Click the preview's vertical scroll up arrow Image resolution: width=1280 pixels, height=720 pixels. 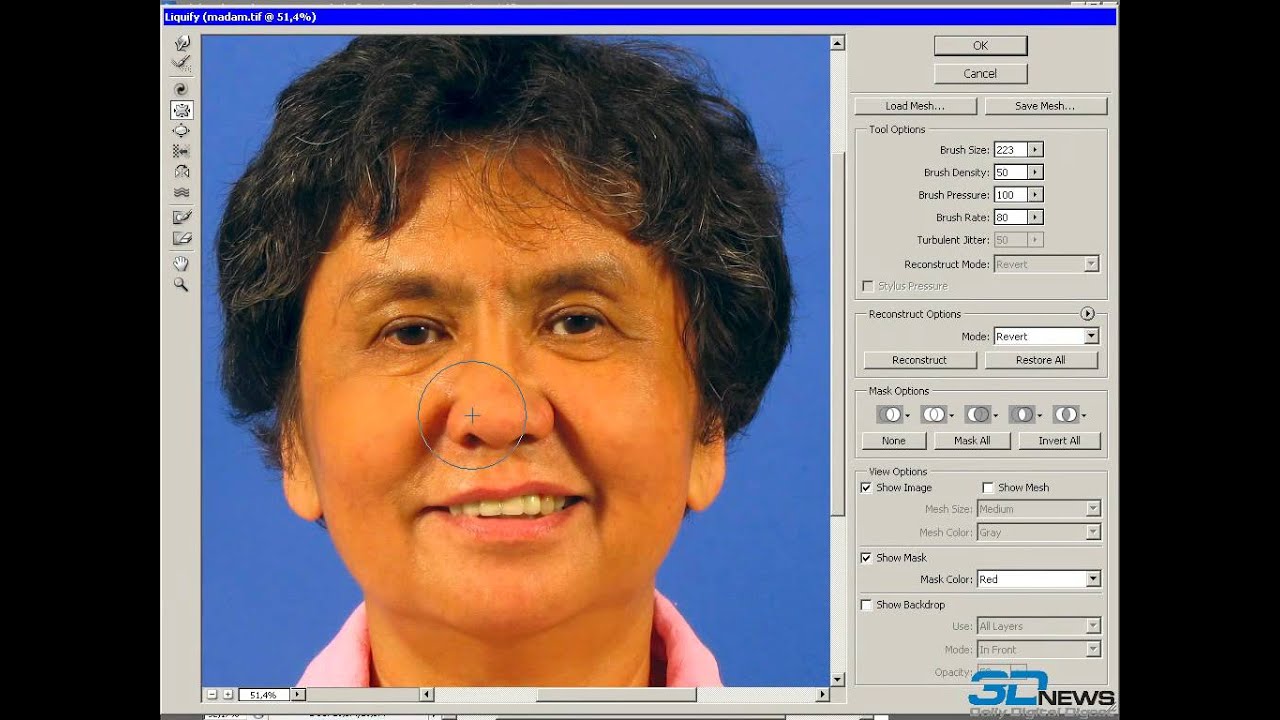point(838,43)
